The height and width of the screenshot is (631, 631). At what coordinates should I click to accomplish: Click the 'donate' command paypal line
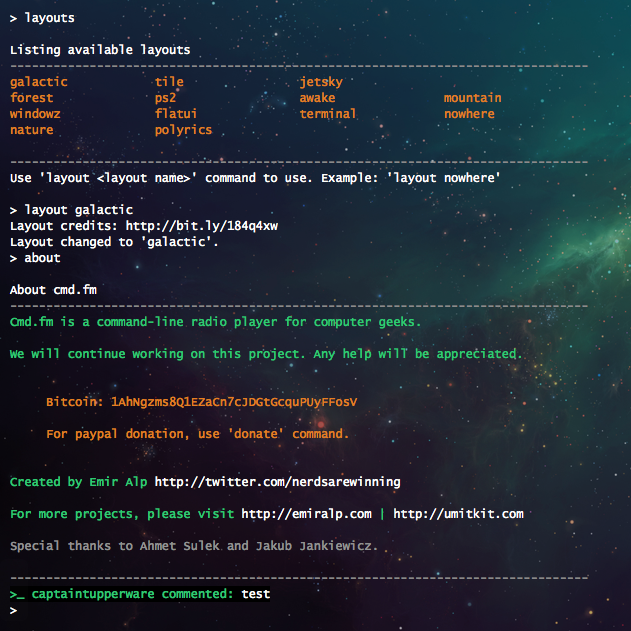(197, 434)
